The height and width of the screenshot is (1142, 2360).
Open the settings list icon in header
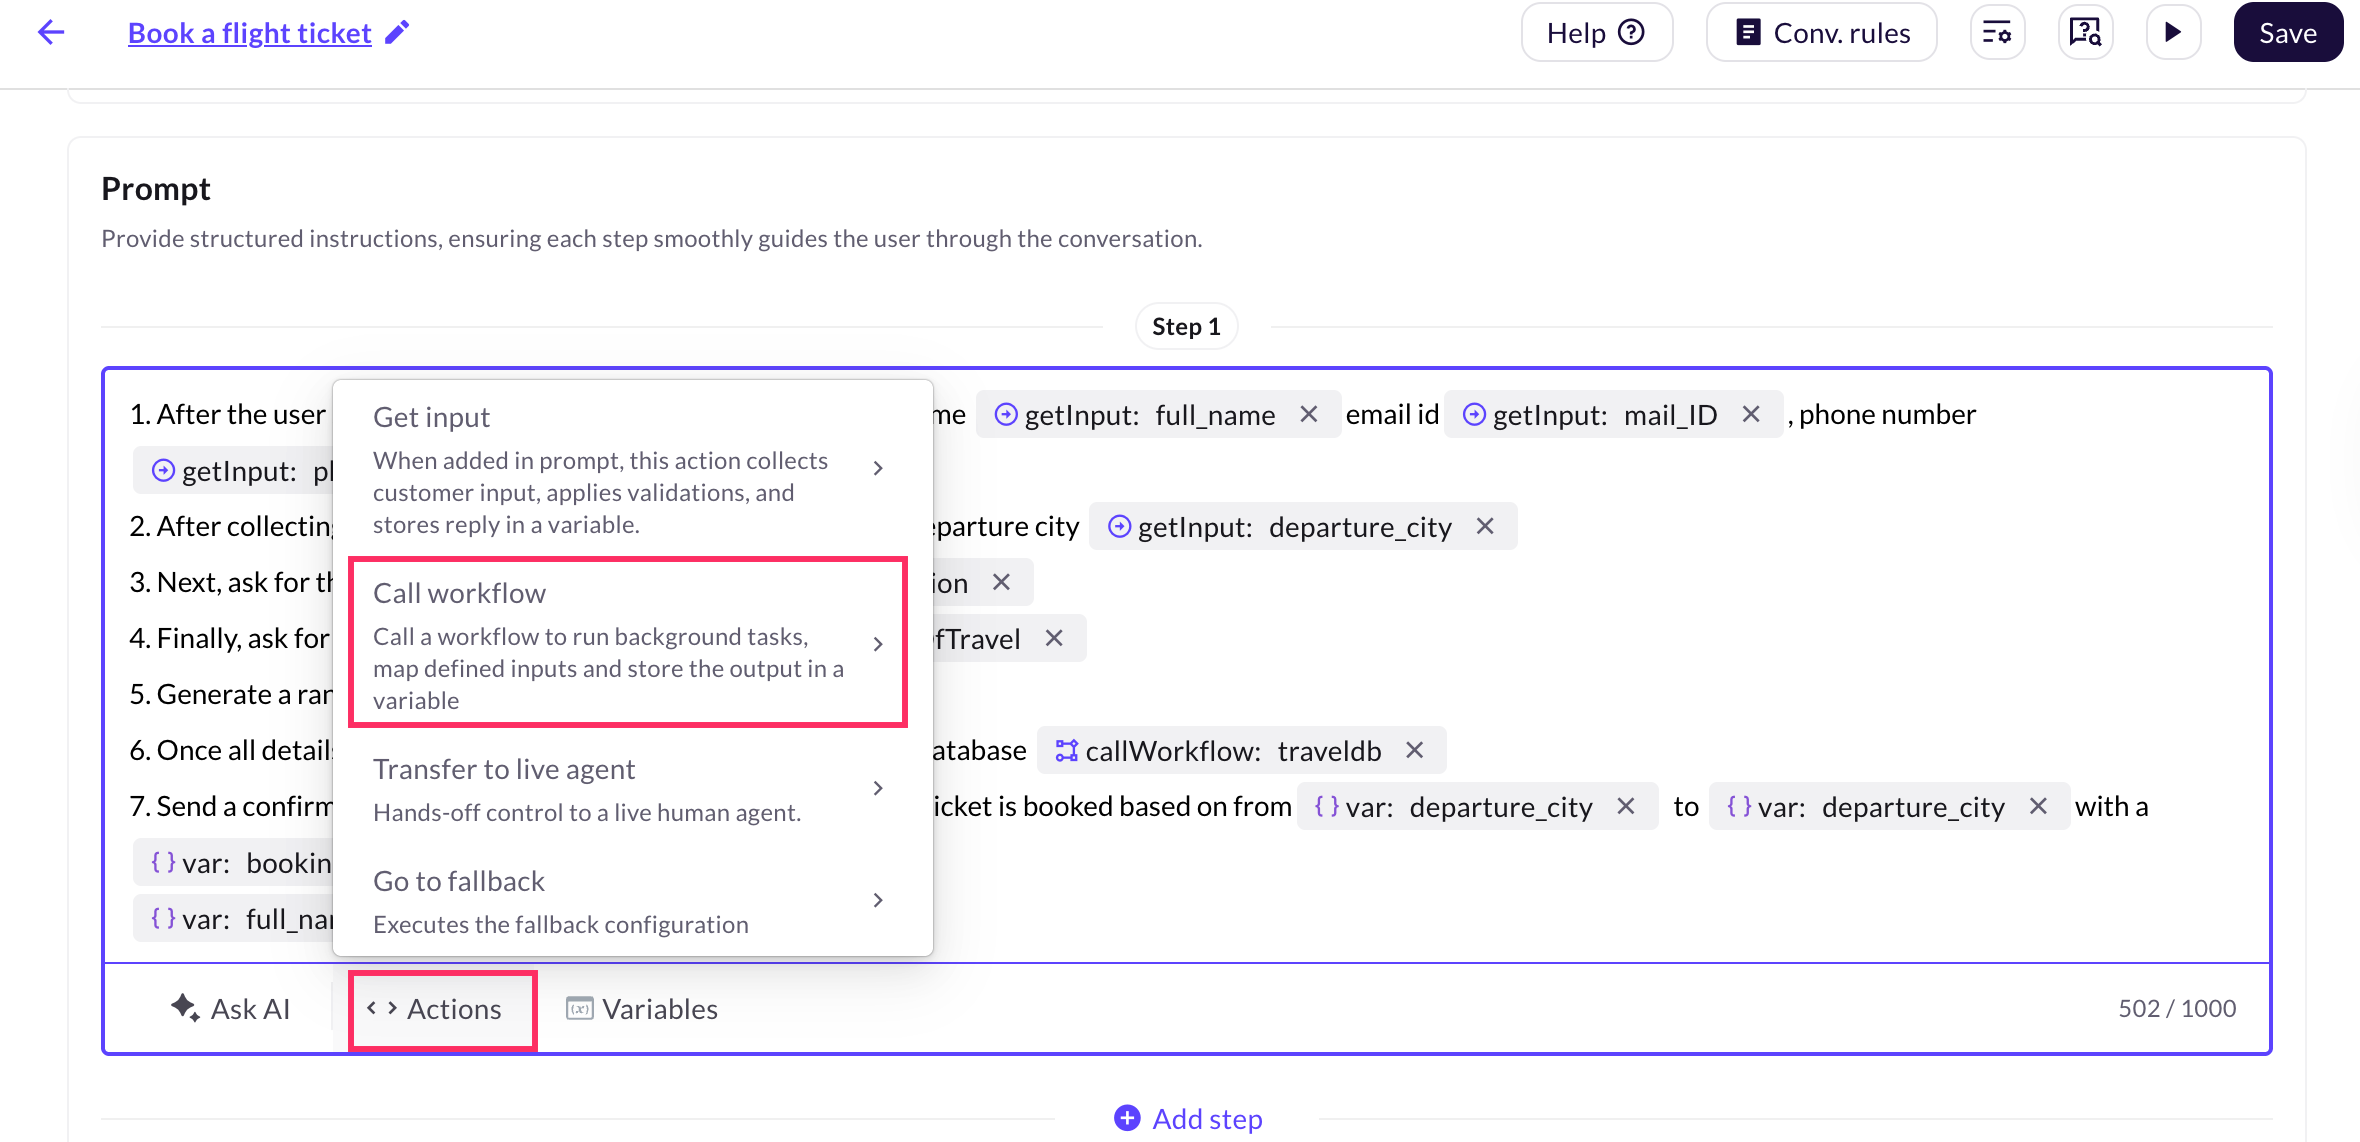[1997, 33]
